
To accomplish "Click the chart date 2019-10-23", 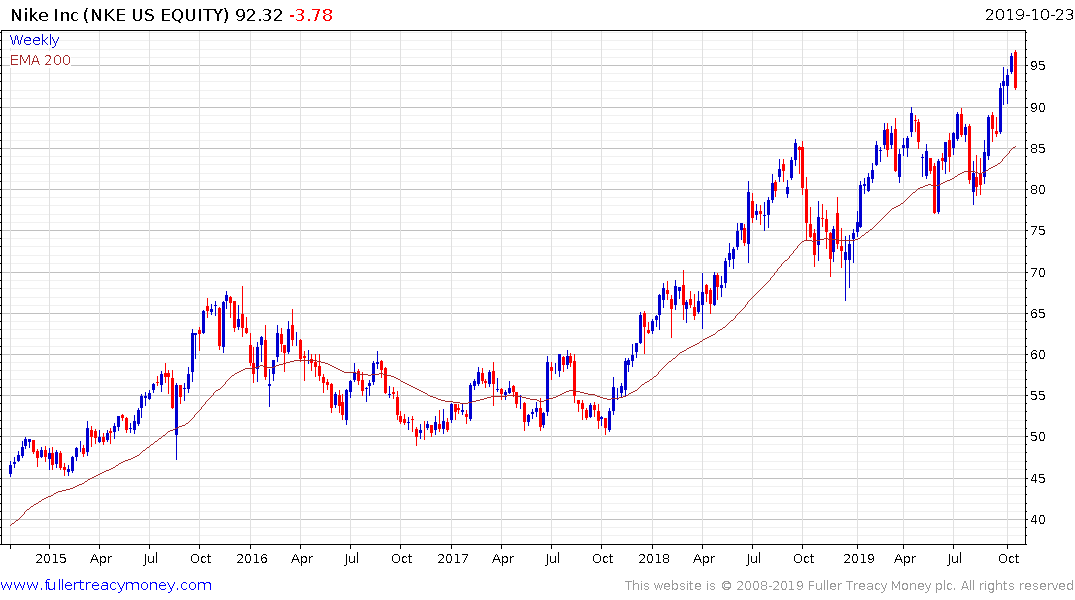I will [1029, 15].
